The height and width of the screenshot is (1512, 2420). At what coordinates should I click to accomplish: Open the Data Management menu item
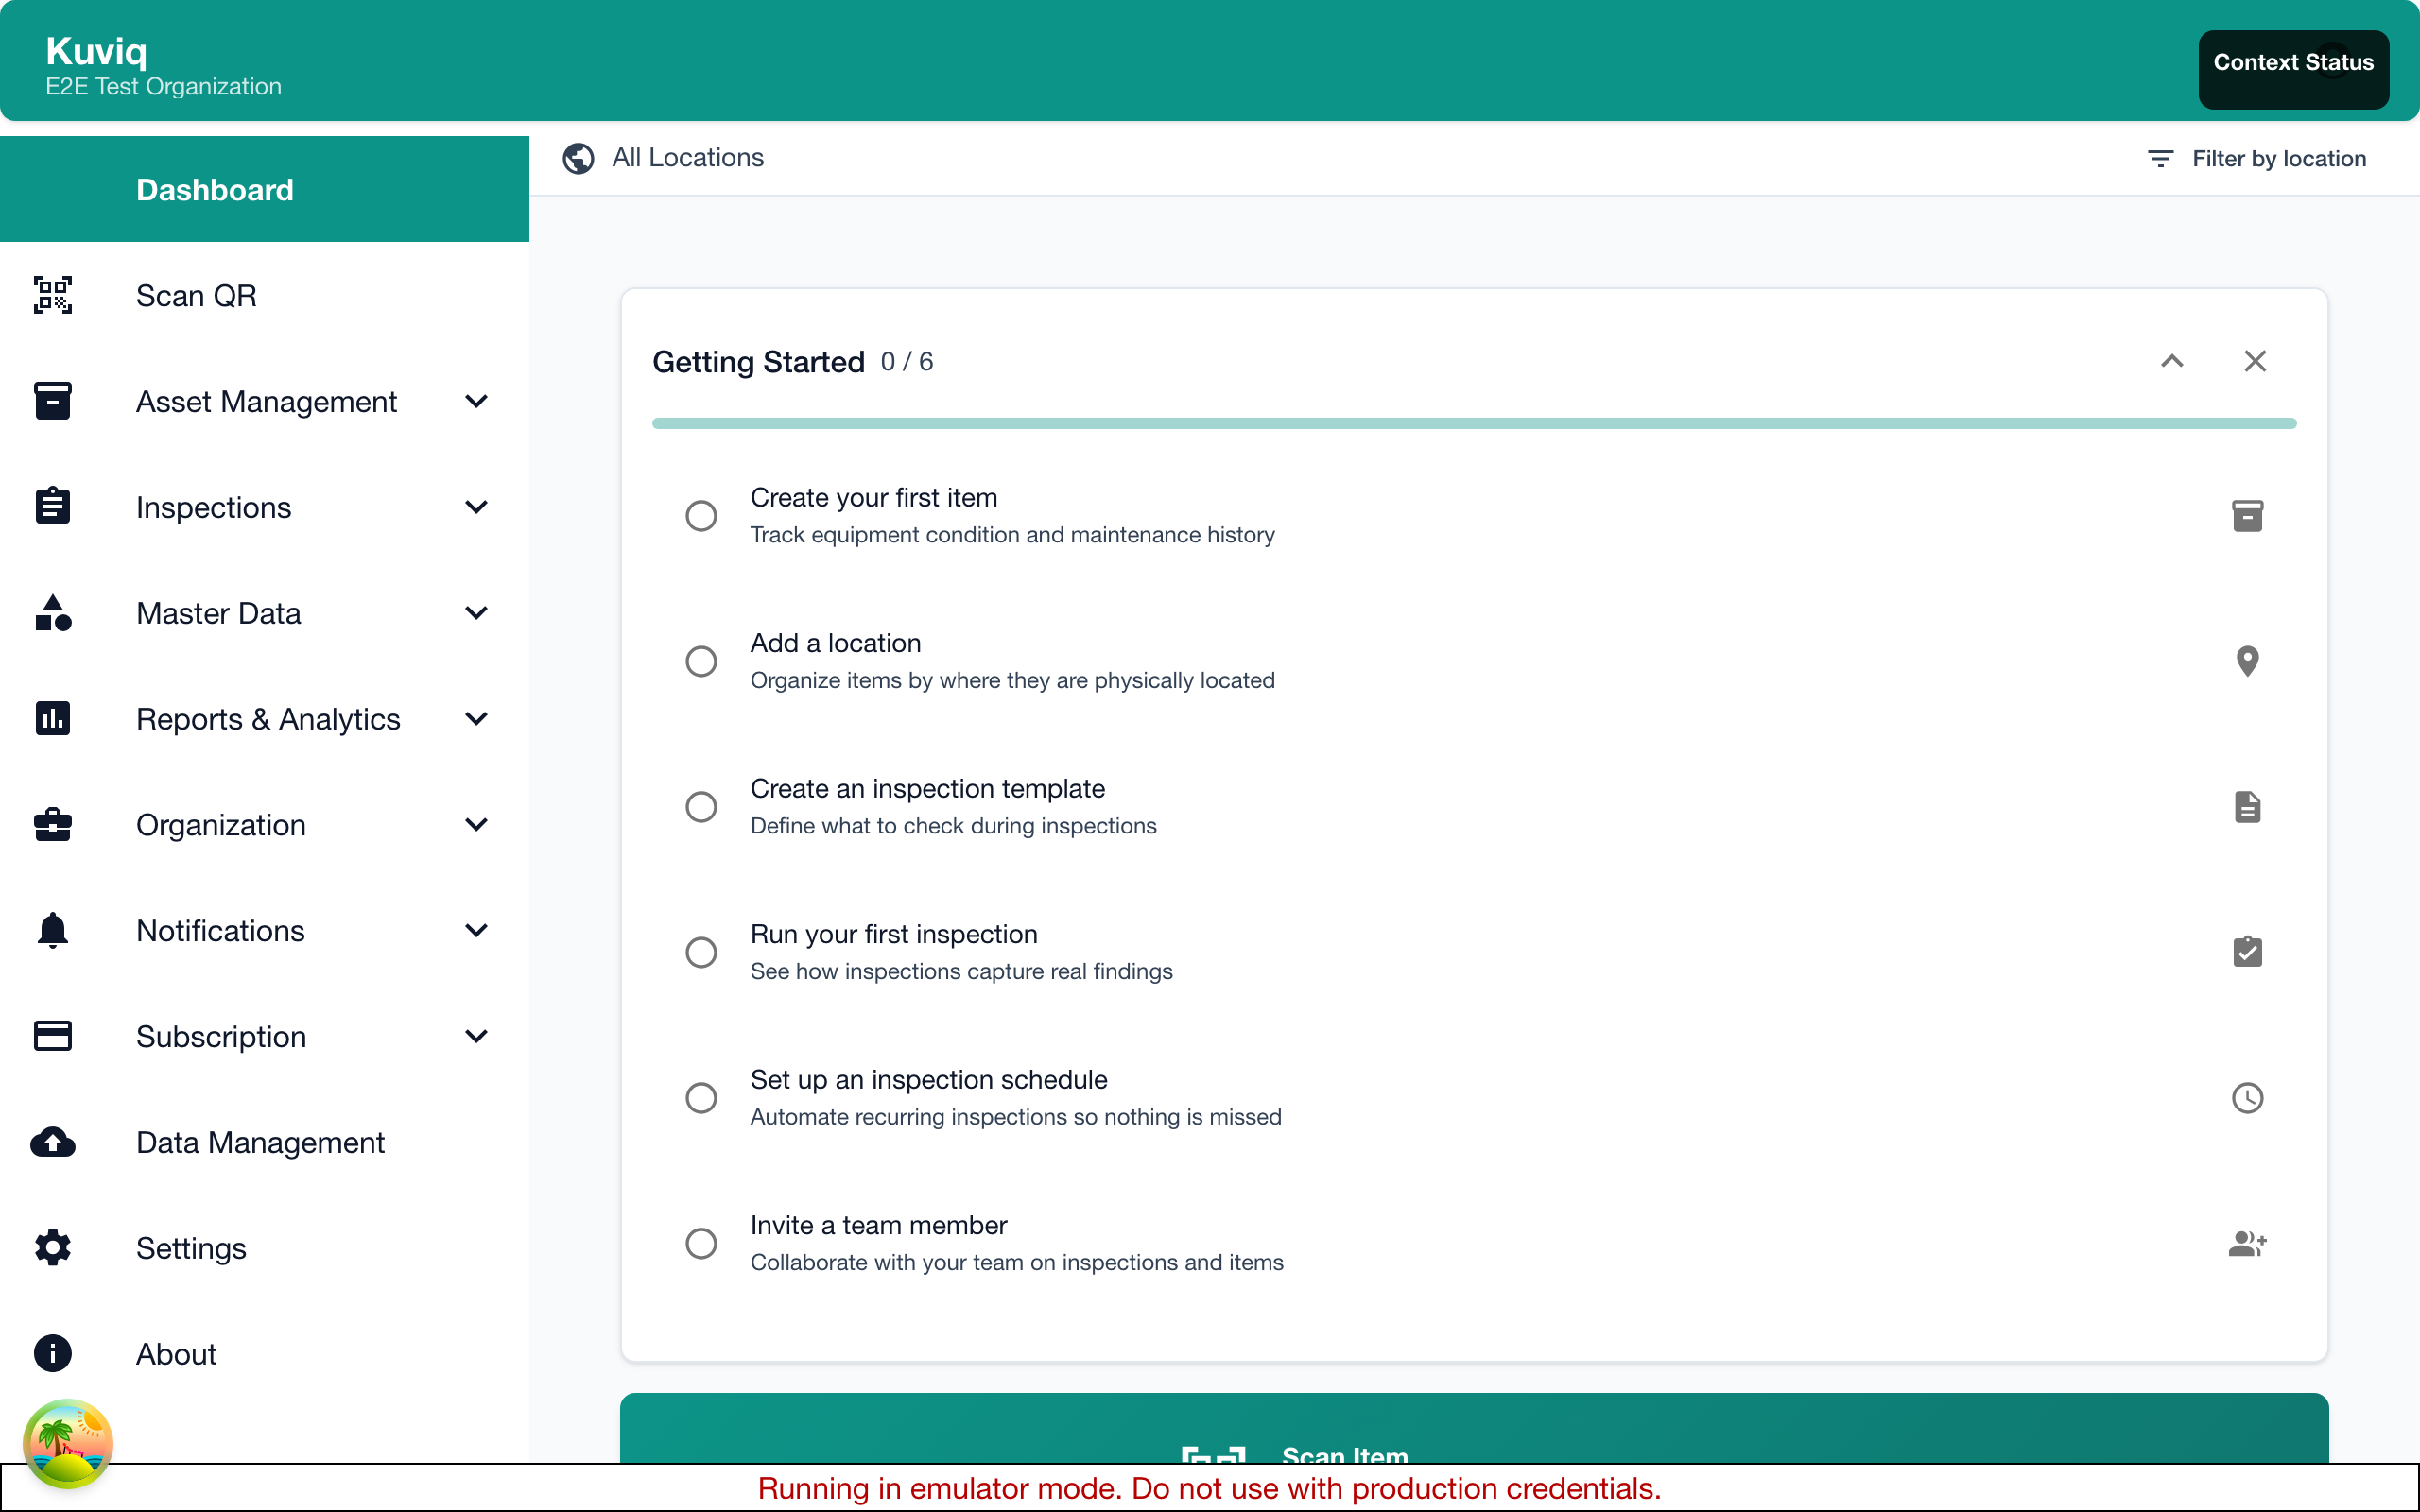click(x=264, y=1142)
